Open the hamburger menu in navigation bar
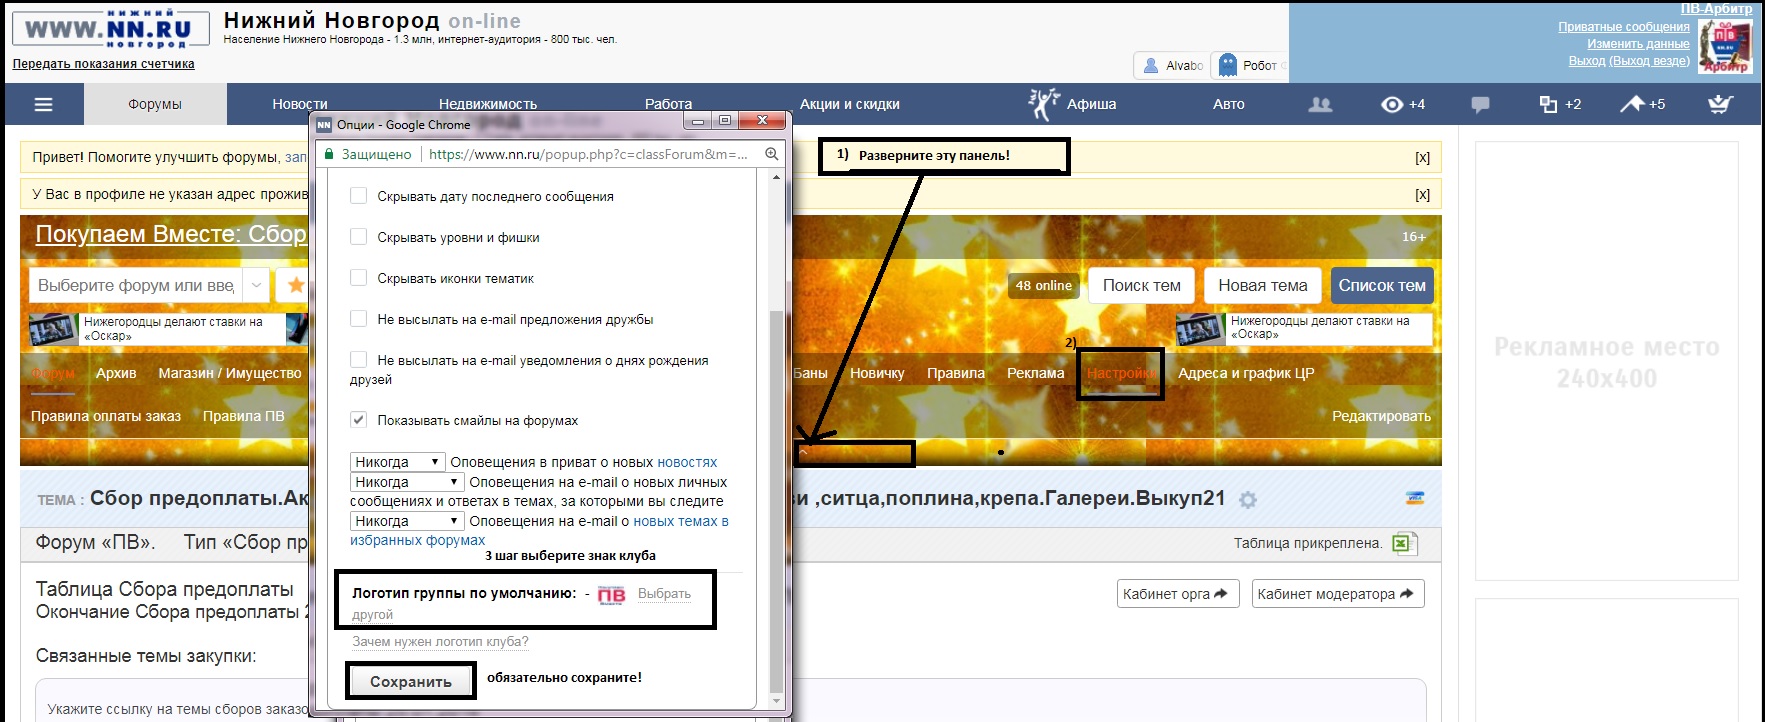Viewport: 1765px width, 722px height. 43,104
